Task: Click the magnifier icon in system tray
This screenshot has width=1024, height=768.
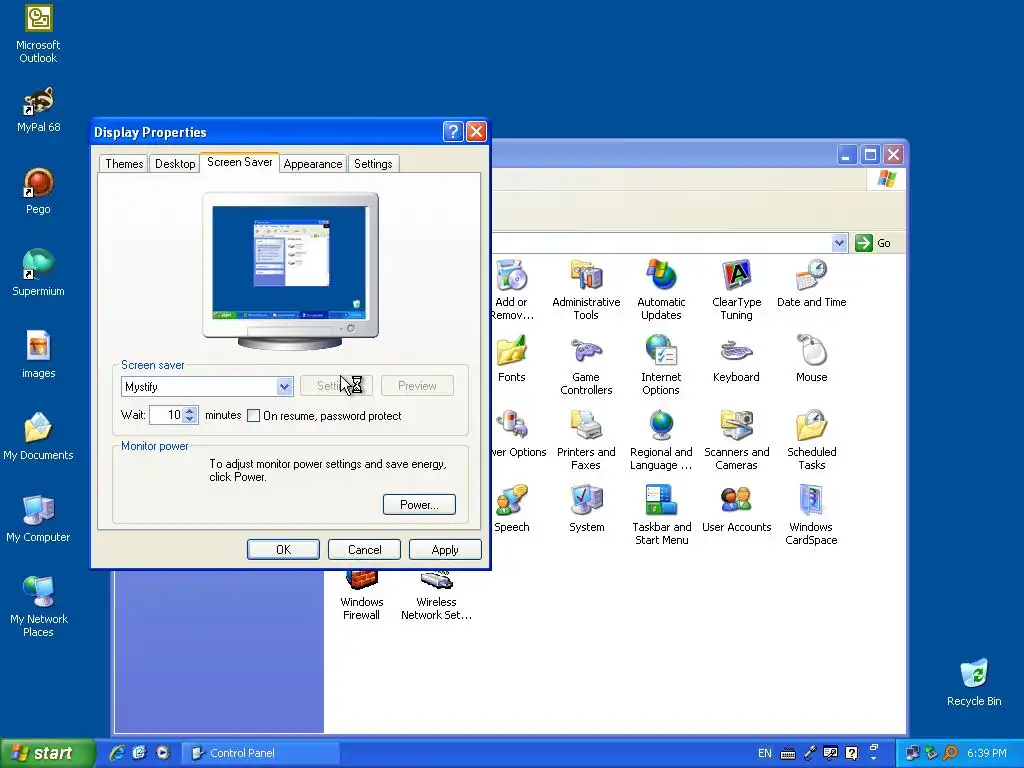Action: [x=950, y=753]
